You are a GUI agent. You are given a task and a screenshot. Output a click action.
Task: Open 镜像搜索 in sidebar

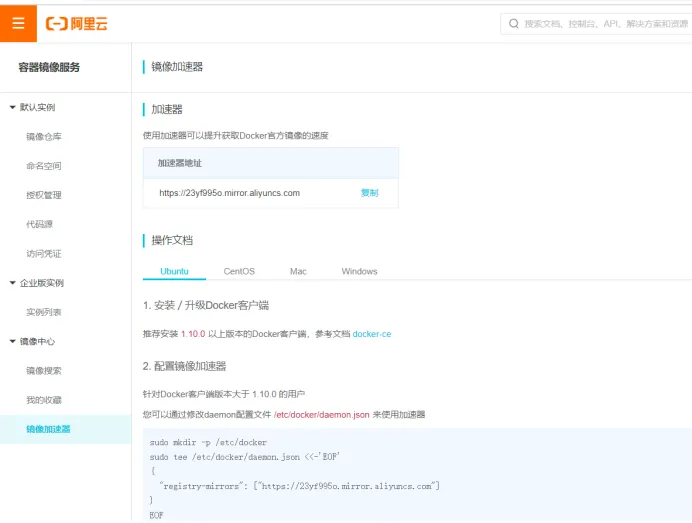44,370
